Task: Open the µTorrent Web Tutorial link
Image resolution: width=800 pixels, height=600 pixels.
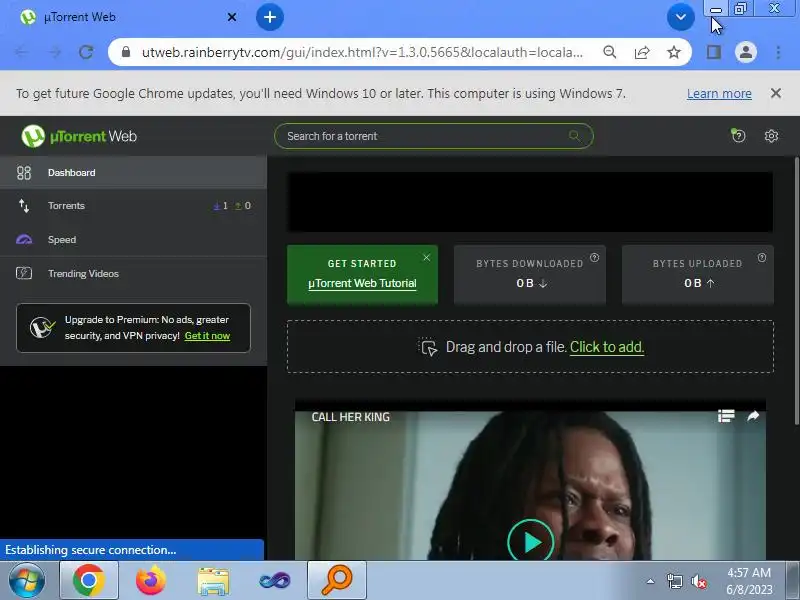Action: (x=362, y=283)
